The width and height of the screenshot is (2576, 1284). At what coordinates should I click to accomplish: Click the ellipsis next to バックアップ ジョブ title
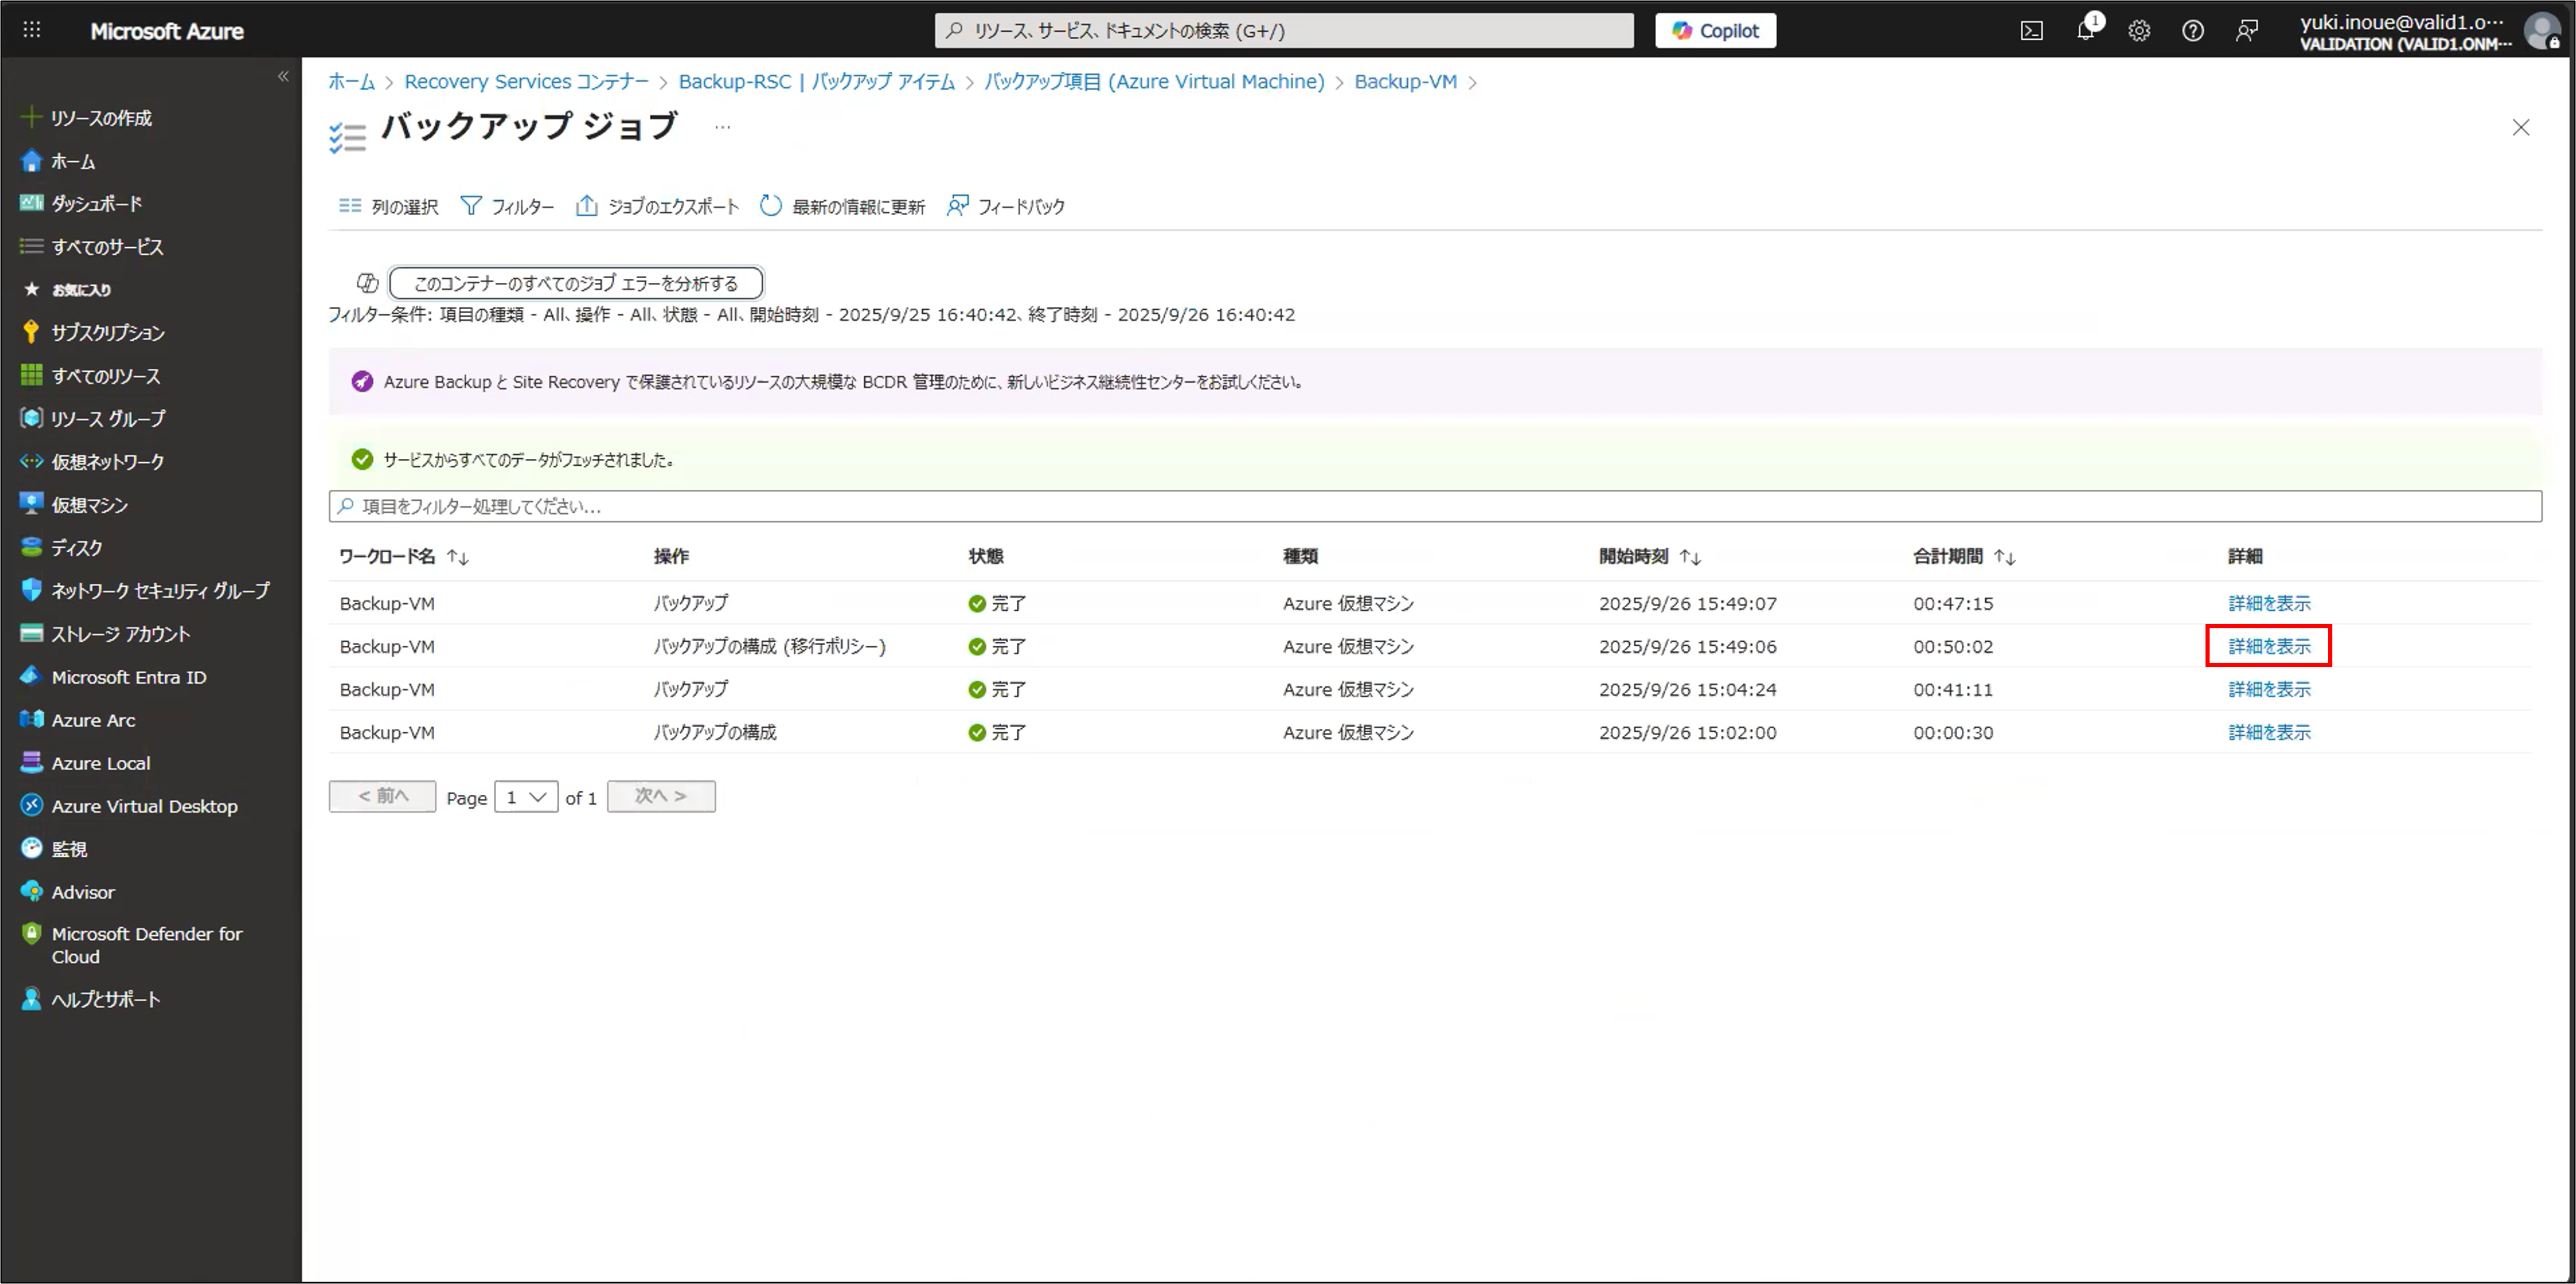coord(722,127)
